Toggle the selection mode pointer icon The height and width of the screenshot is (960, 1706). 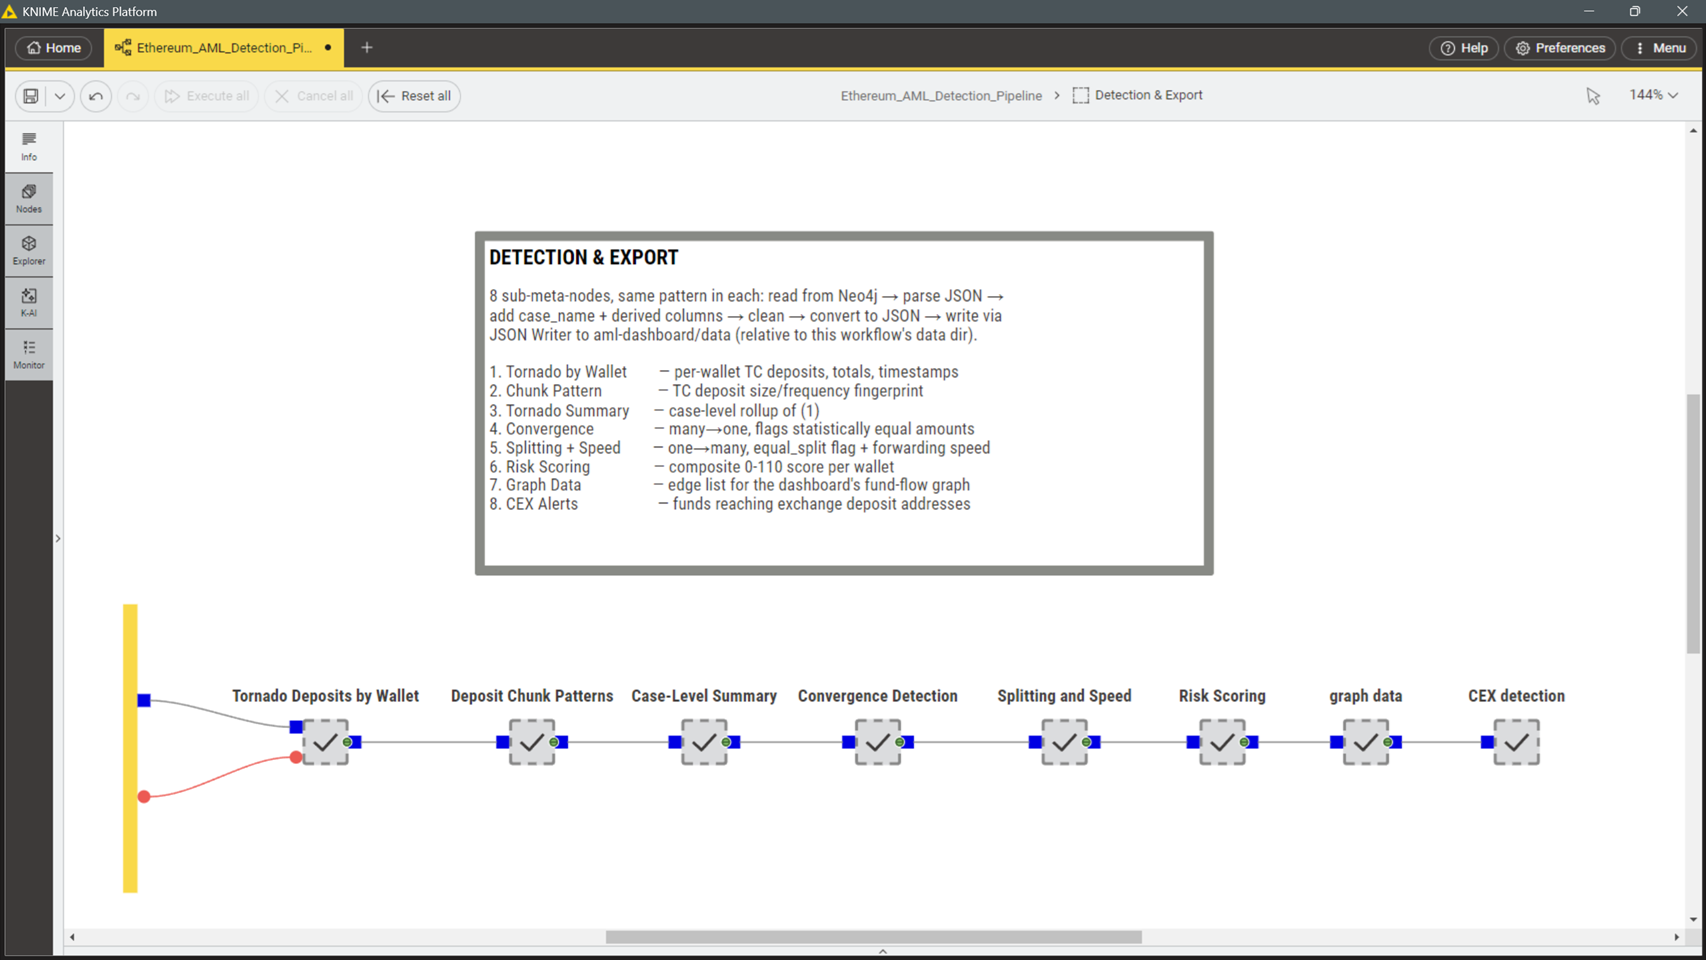pos(1593,96)
